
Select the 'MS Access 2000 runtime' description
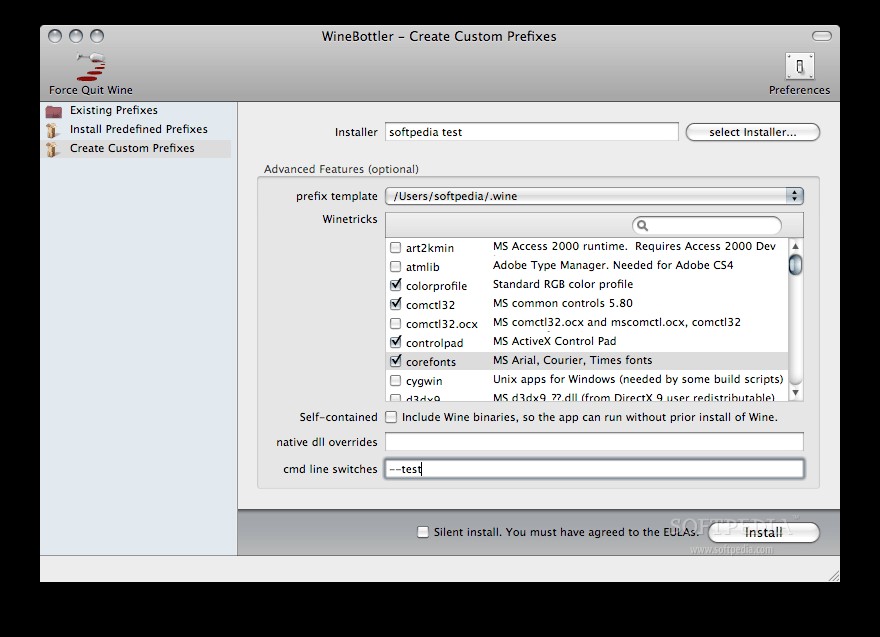[634, 246]
